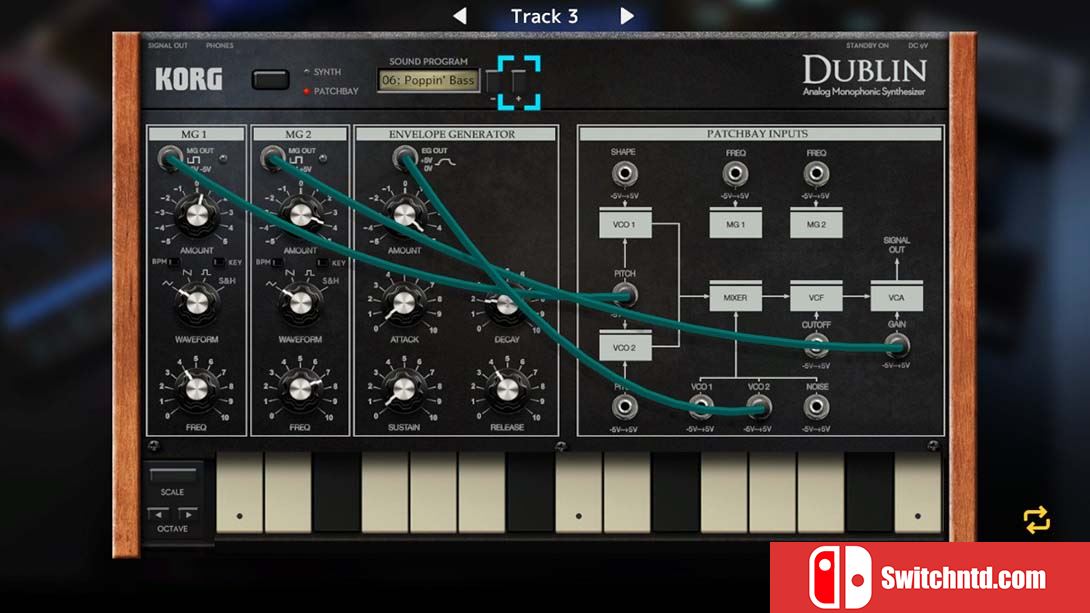The height and width of the screenshot is (613, 1090).
Task: Click the GAIN input jack
Action: 897,344
